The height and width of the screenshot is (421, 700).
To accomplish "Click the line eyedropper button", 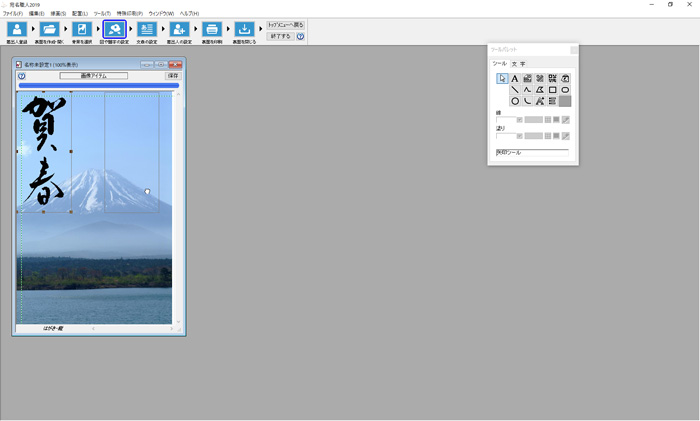I will [x=566, y=120].
